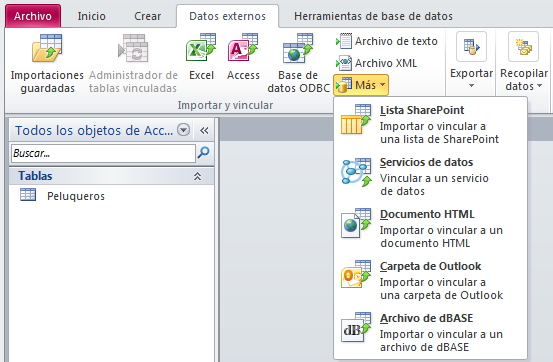
Task: Switch to the Inicio tab
Action: pyautogui.click(x=91, y=16)
